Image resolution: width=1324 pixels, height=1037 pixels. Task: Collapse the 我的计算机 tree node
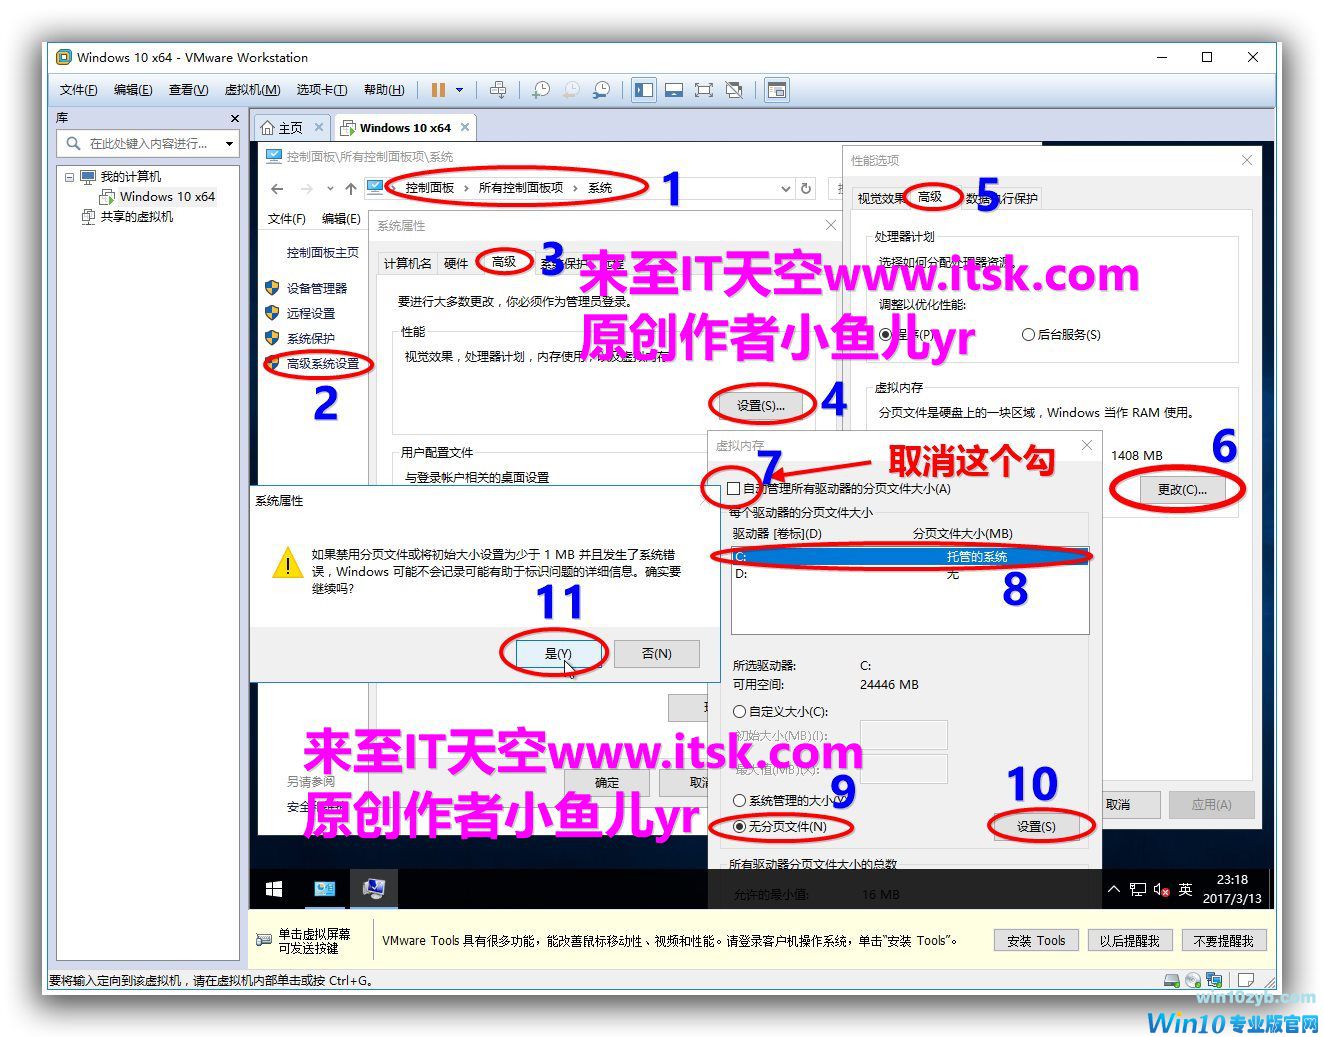pyautogui.click(x=69, y=177)
